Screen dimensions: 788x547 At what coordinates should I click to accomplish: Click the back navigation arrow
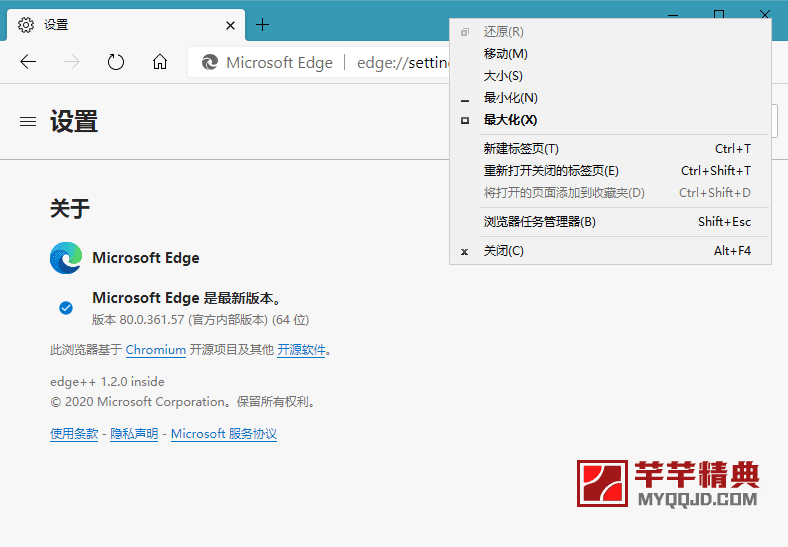[28, 62]
